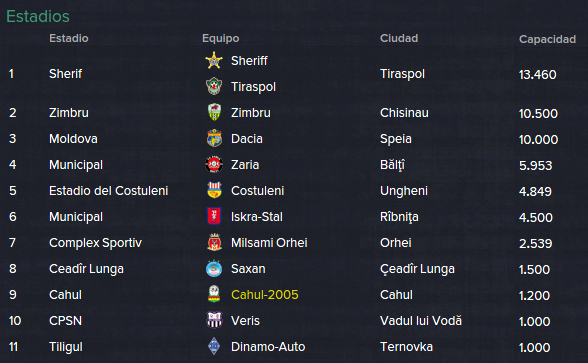Click the Vadul lui Vodă city name
Screen dimensions: 588x363
point(421,321)
